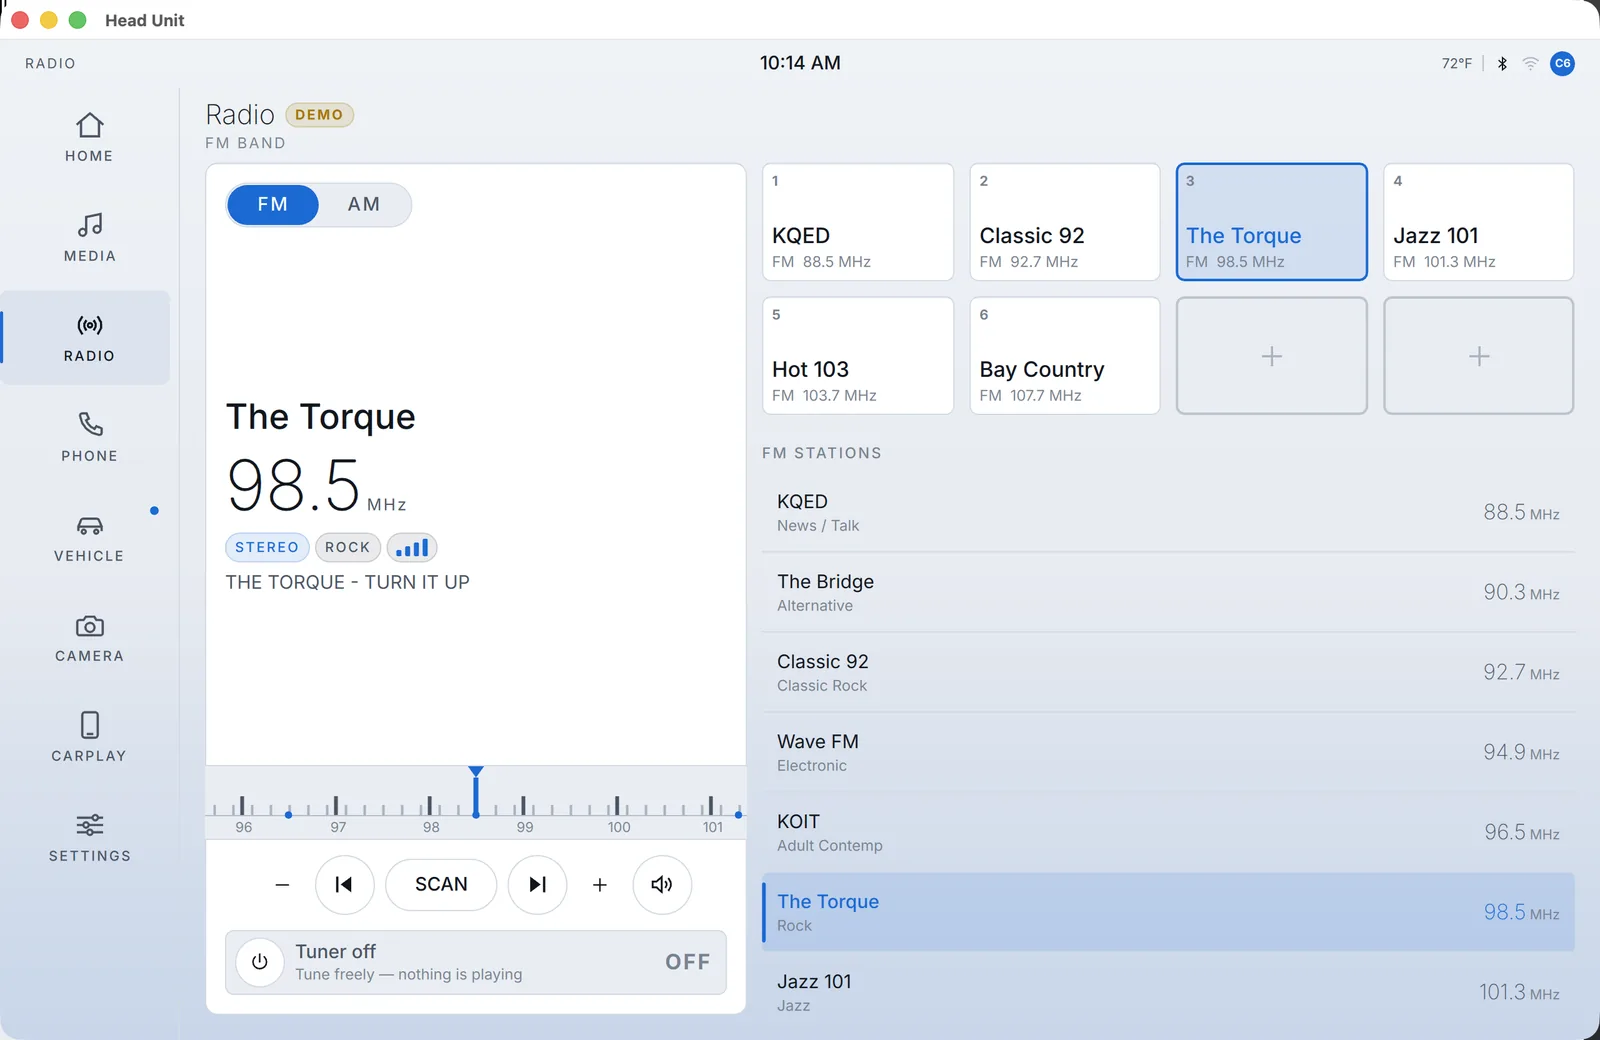
Task: Click the Bluetooth status icon
Action: 1502,63
